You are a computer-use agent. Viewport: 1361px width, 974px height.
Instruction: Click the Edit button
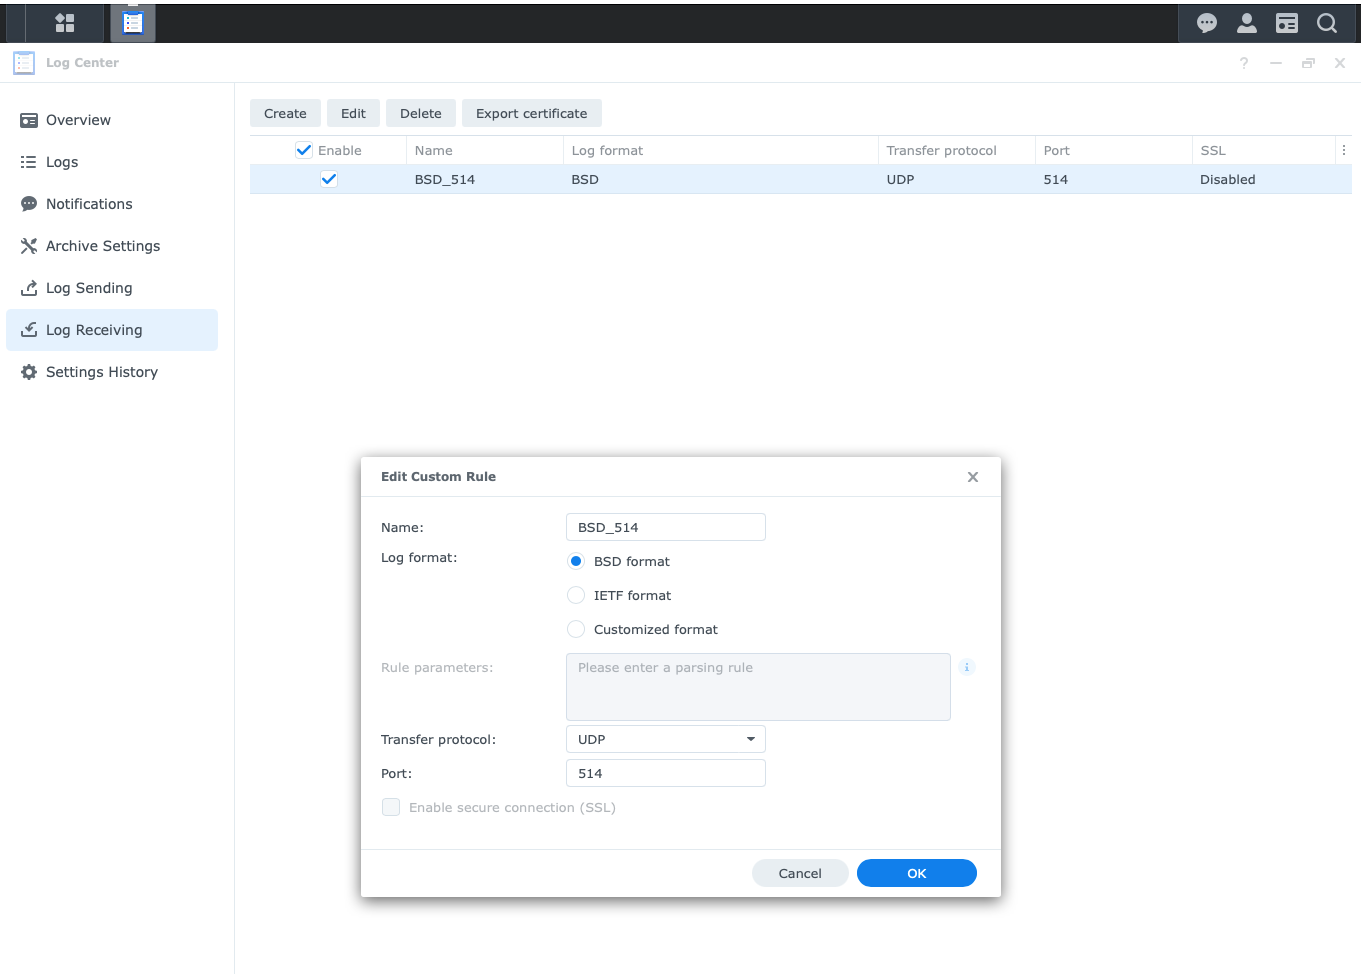coord(353,113)
